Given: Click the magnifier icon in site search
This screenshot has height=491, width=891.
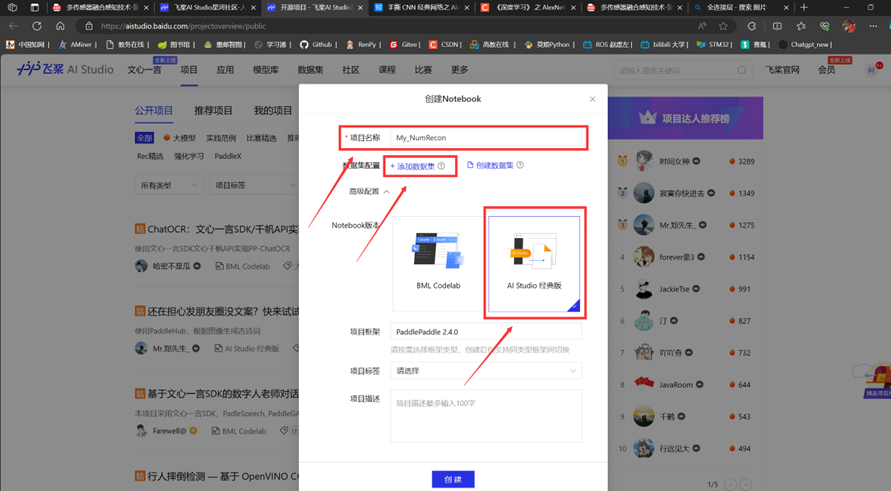Looking at the screenshot, I should click(x=742, y=70).
